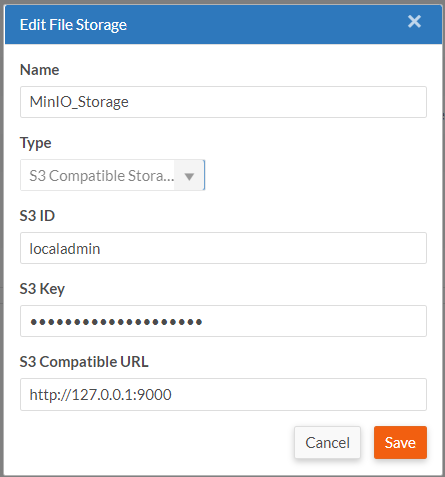Viewport: 445px width, 477px height.
Task: Click the Edit File Storage title
Action: 73,25
